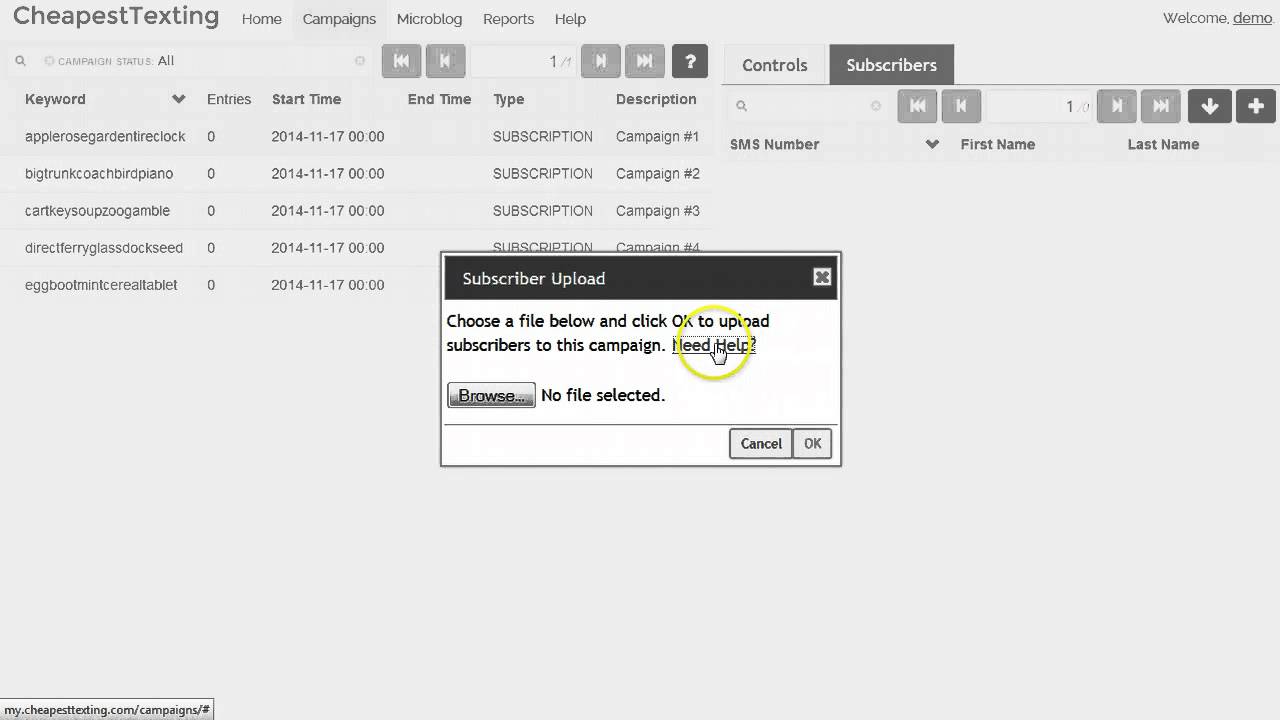Switch to the Controls tab
This screenshot has width=1280, height=720.
click(x=774, y=65)
